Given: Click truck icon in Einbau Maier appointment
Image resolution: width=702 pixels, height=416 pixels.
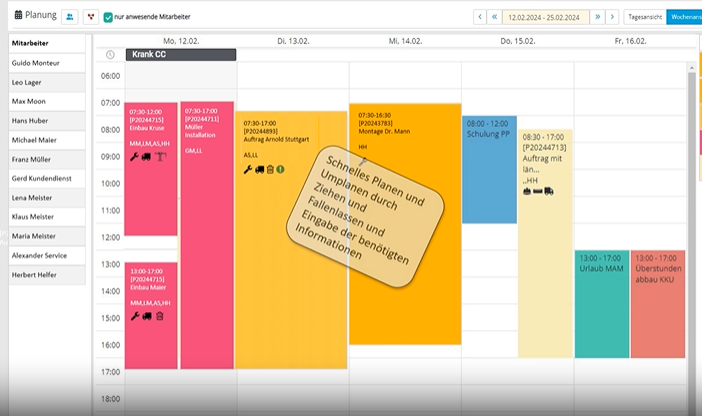Looking at the screenshot, I should (147, 316).
